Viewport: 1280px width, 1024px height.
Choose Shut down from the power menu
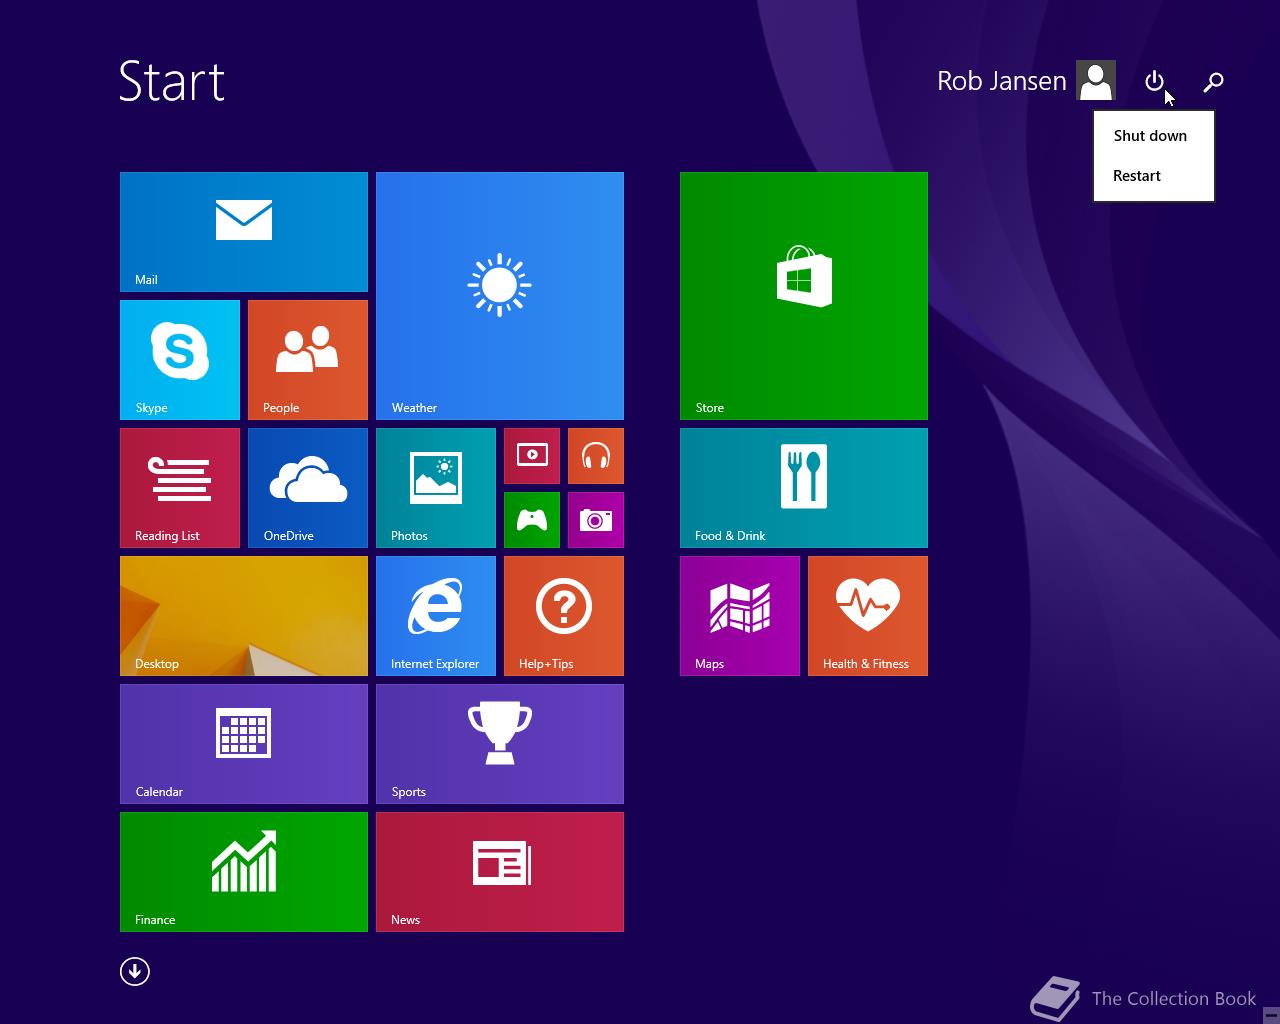pos(1154,136)
